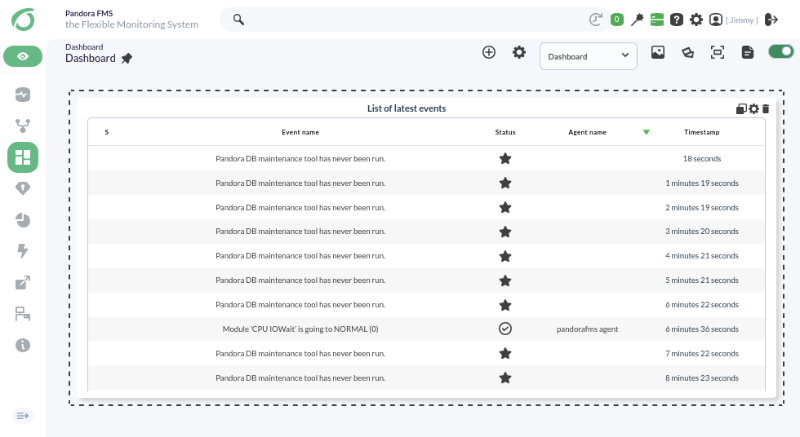Open the Operation eye menu
800x437 pixels.
(23, 56)
